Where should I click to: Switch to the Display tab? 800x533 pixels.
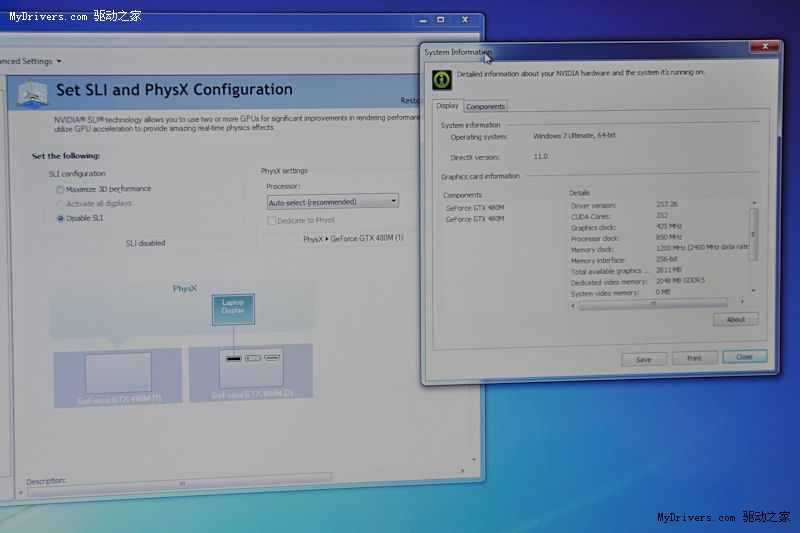click(x=447, y=106)
